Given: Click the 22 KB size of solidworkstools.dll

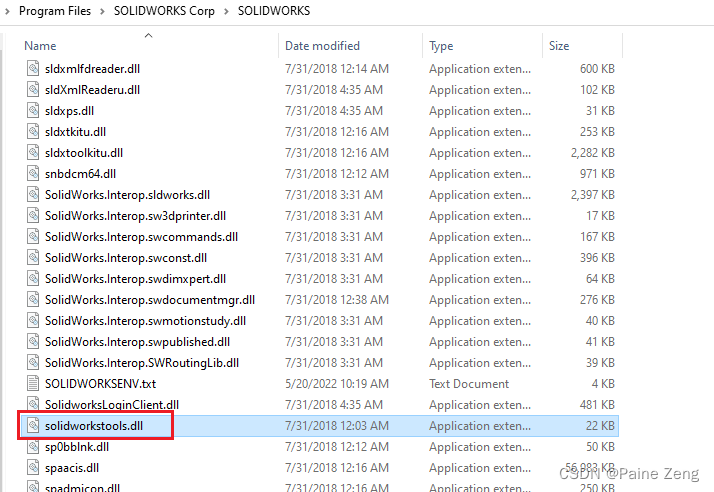Looking at the screenshot, I should point(600,425).
